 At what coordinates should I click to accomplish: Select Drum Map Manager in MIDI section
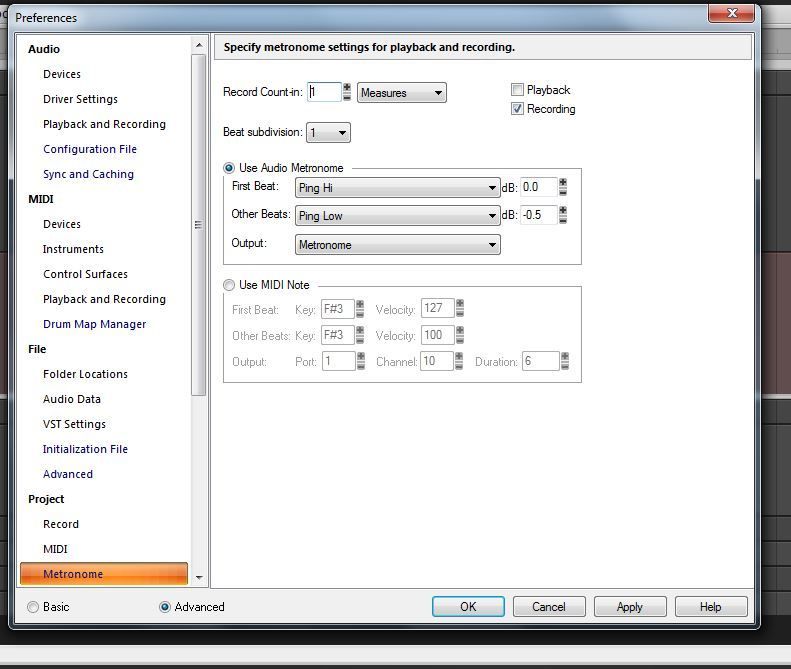(94, 324)
